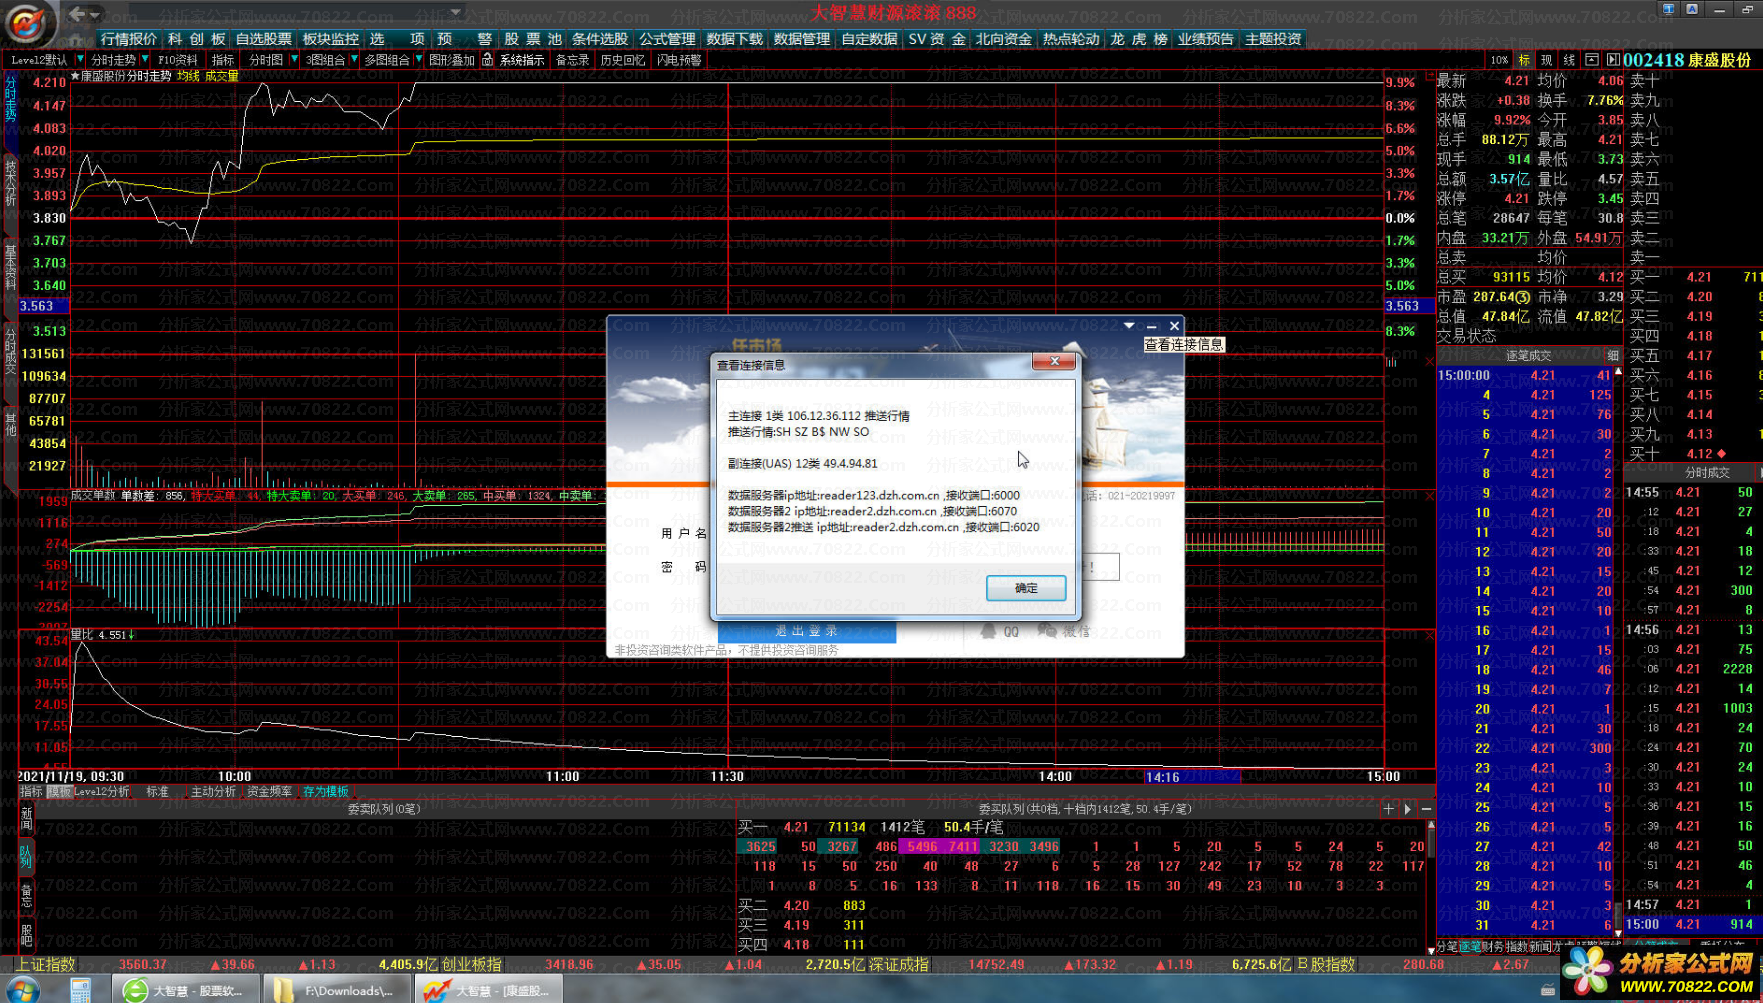
Task: Click the 14:16 timeline marker
Action: pyautogui.click(x=1192, y=777)
